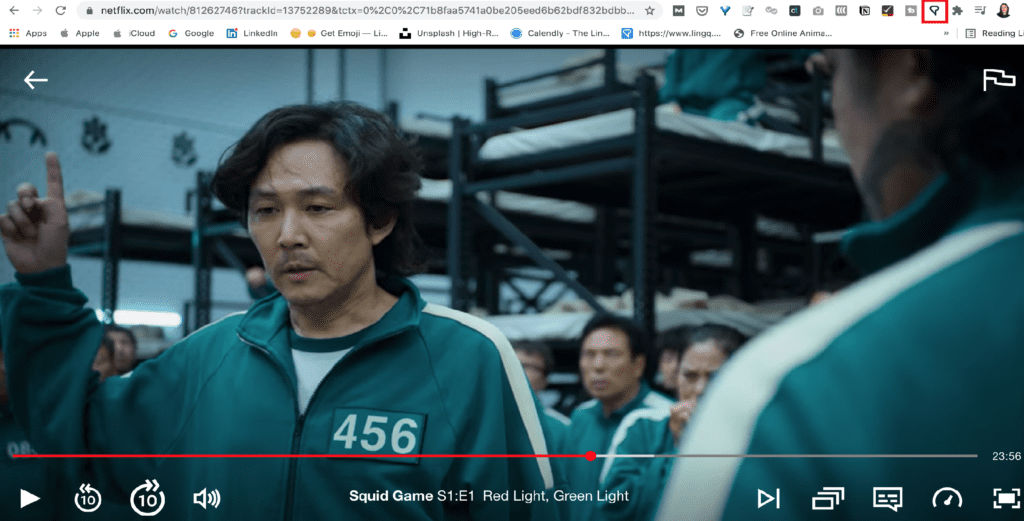Open the Reading List
The height and width of the screenshot is (521, 1024).
994,33
